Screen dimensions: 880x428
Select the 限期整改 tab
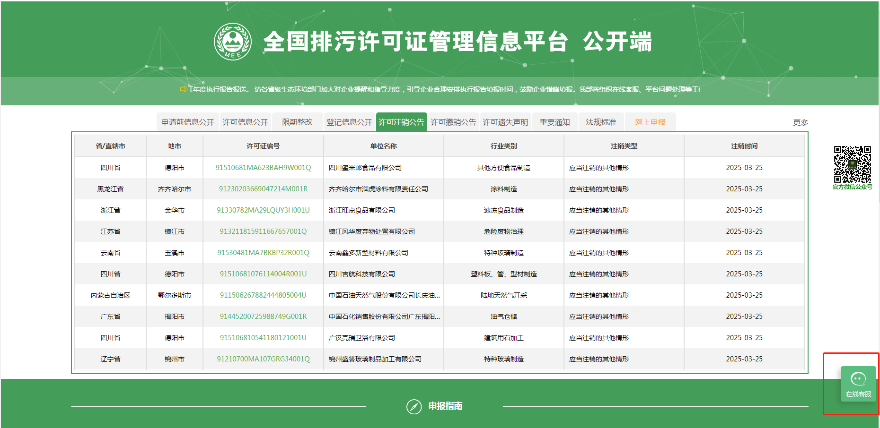(297, 122)
